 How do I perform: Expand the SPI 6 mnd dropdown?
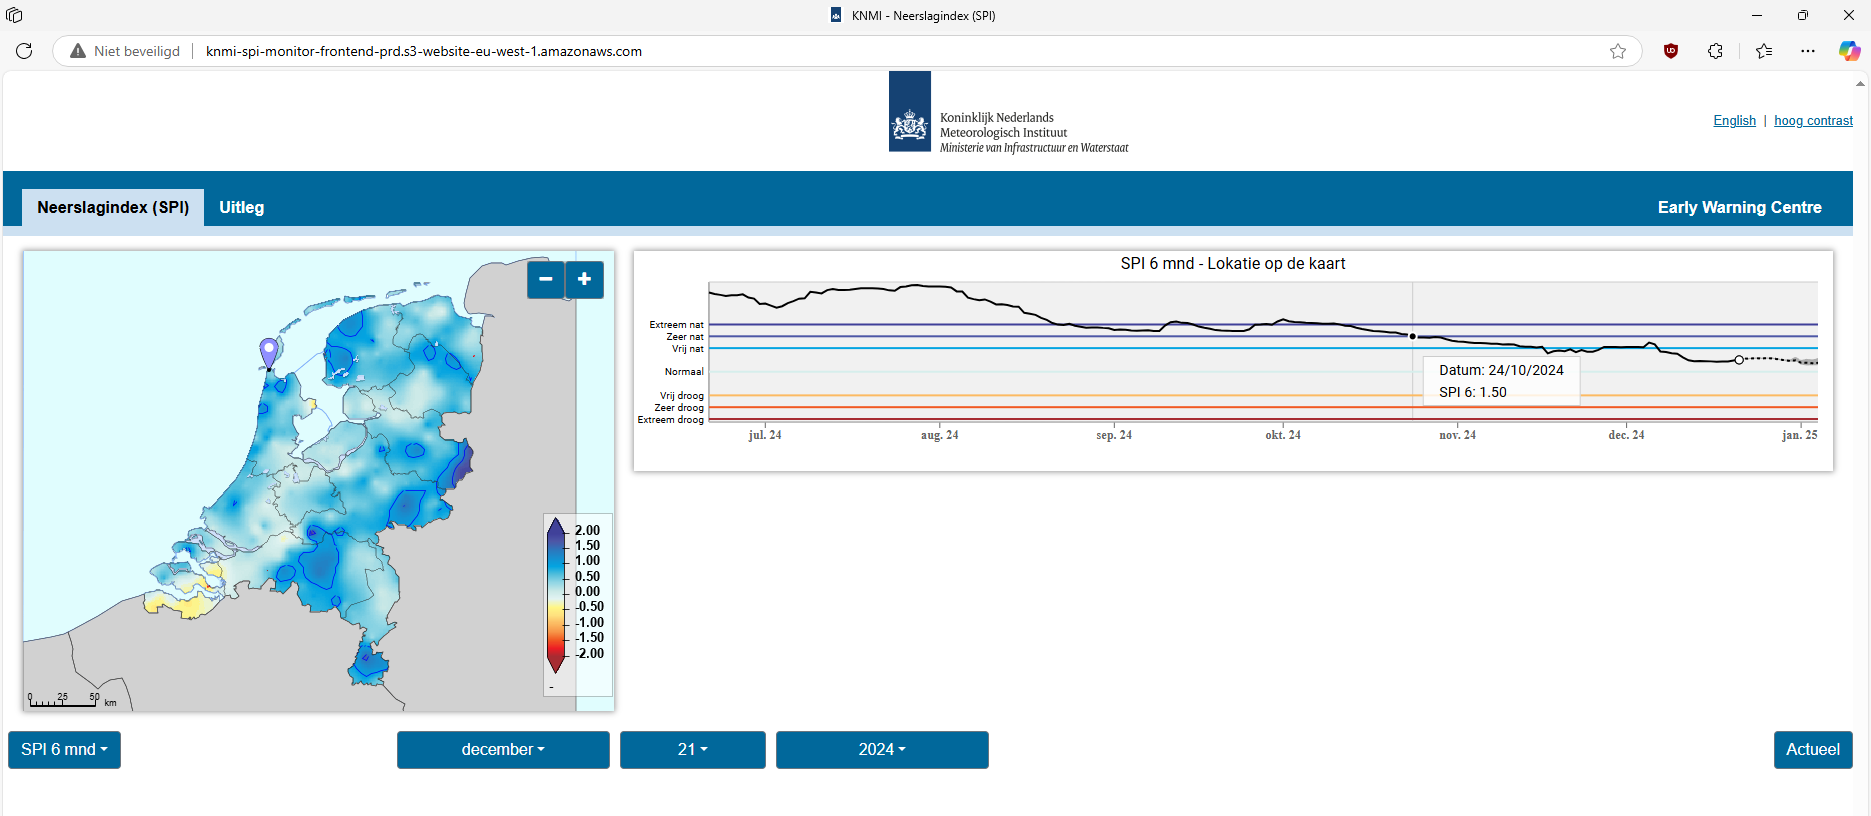point(64,749)
